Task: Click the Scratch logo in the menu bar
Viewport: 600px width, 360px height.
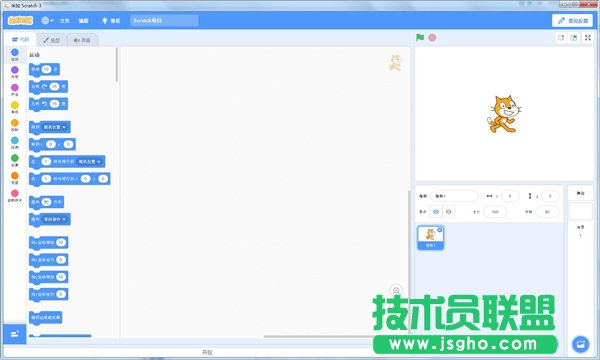Action: coord(20,20)
